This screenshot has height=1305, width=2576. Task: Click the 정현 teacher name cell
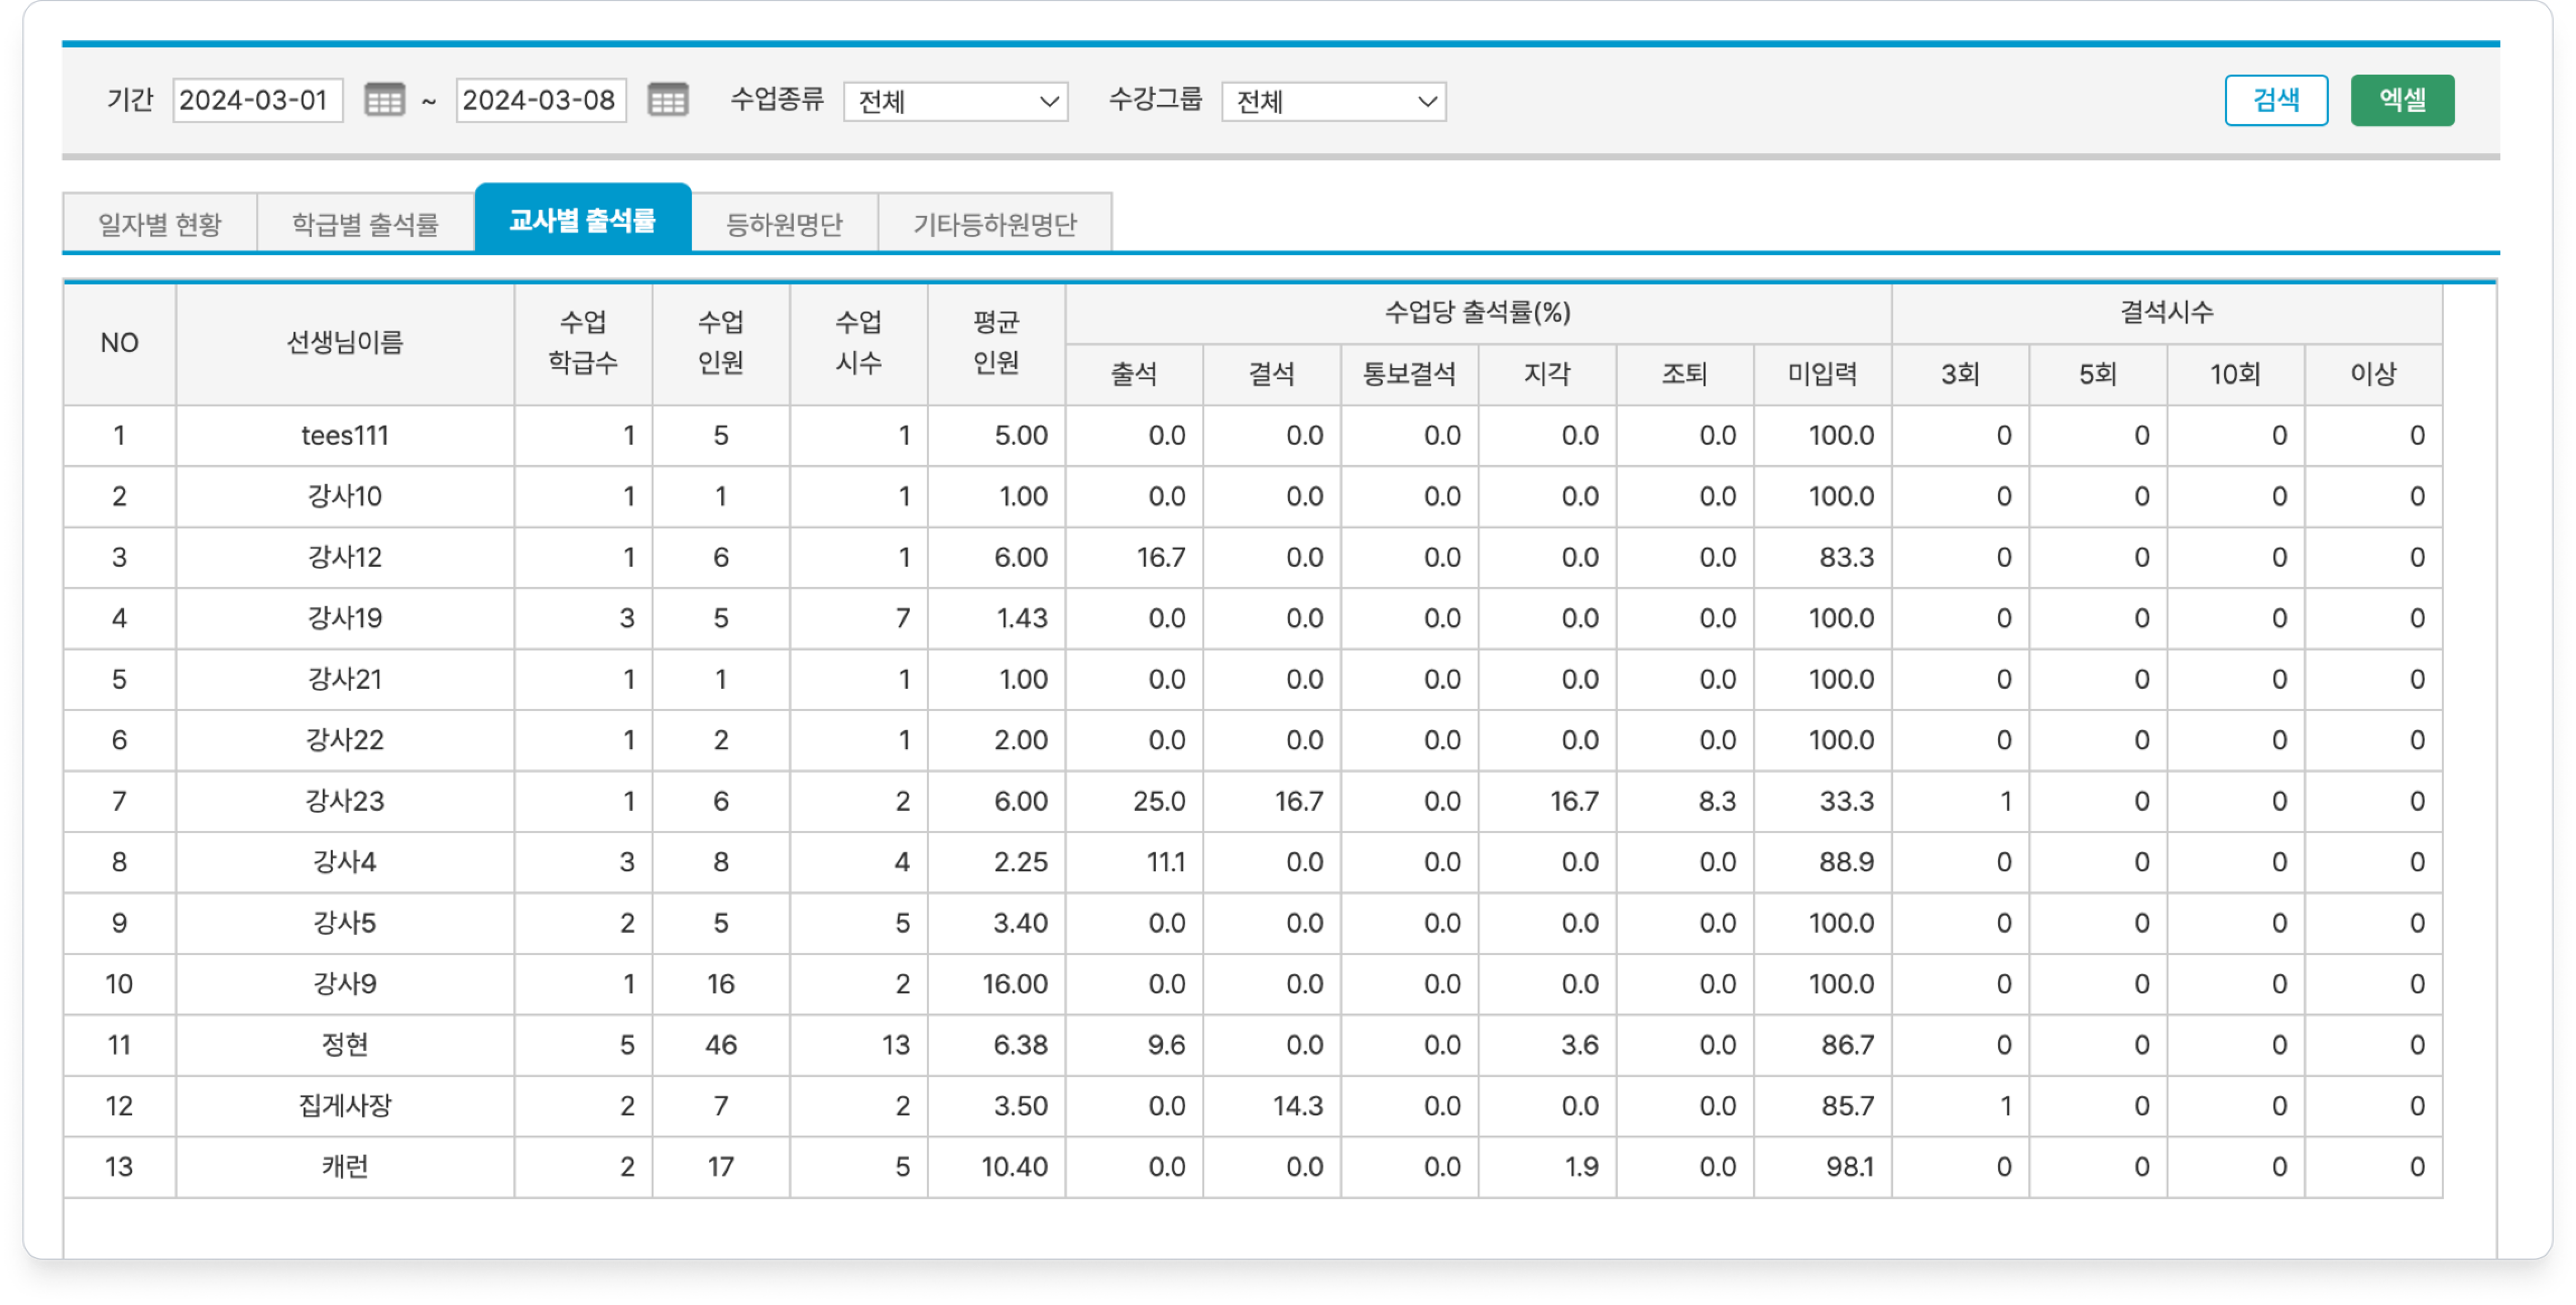[345, 1045]
